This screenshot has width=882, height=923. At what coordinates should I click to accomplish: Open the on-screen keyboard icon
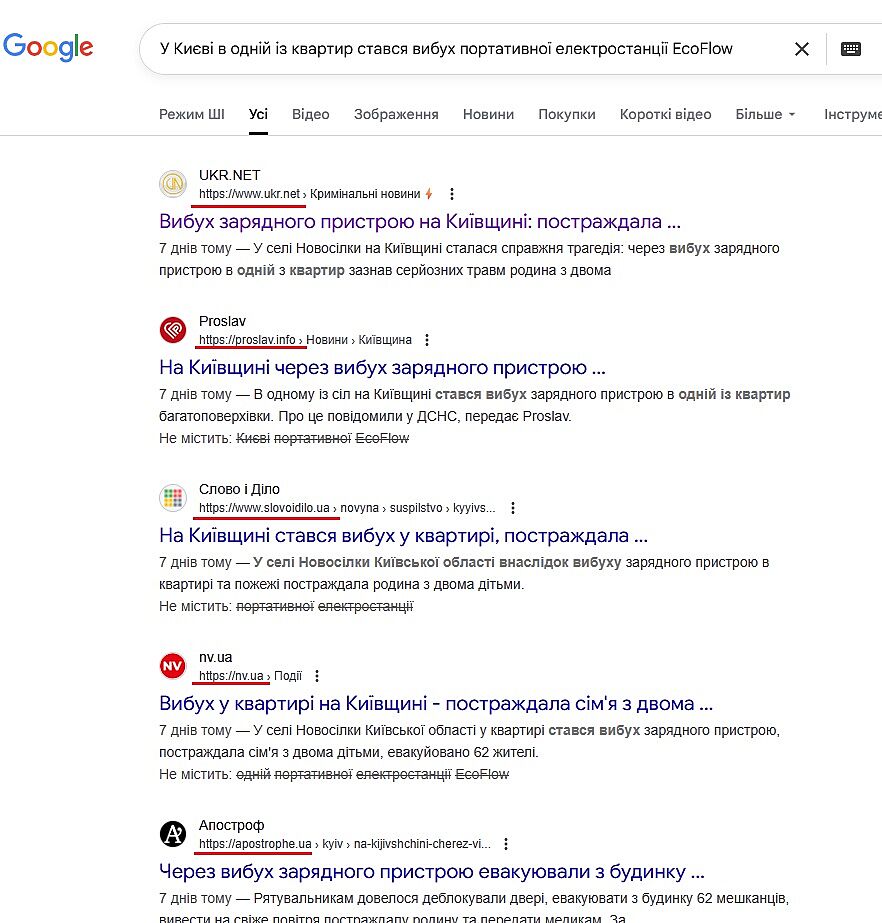[x=851, y=49]
